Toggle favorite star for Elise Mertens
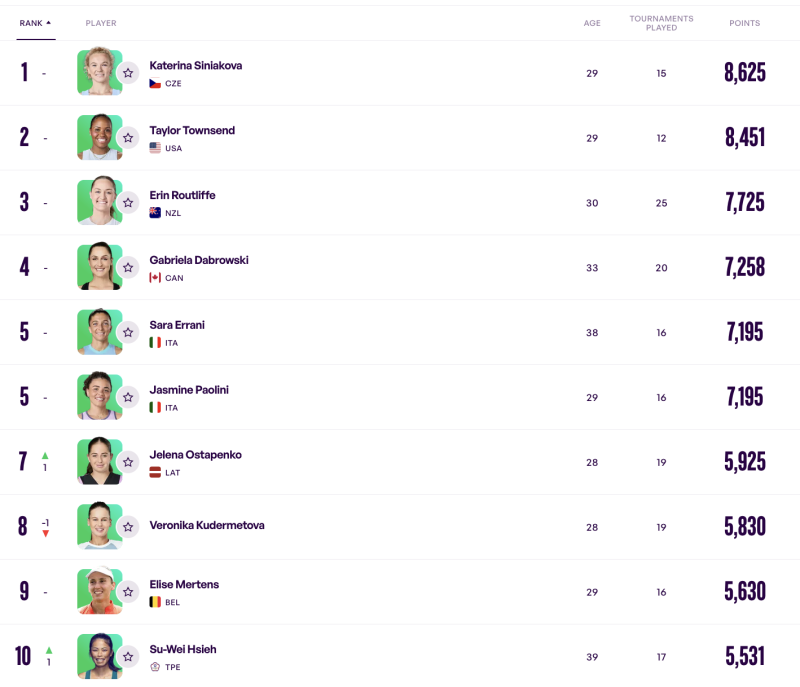Viewport: 800px width, 687px height. (x=128, y=592)
